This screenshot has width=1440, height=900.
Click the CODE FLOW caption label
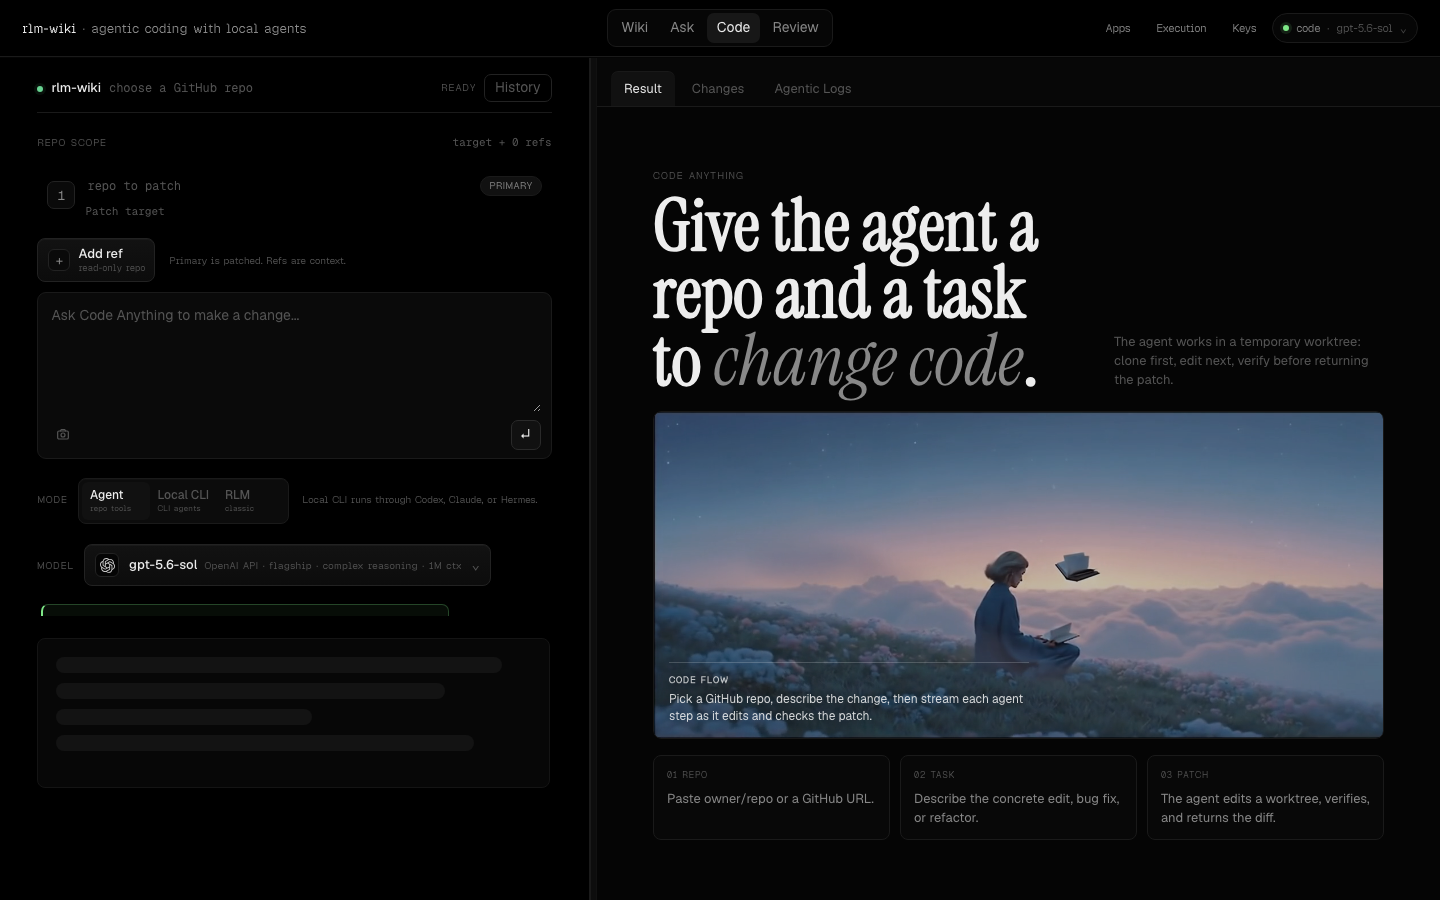click(698, 680)
